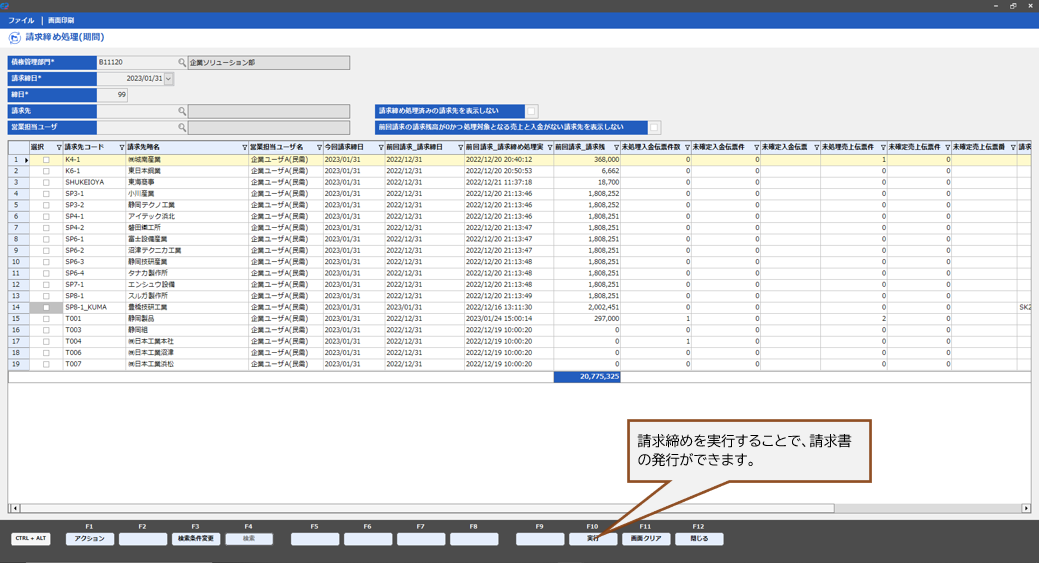
Task: Click the F12 閉じる button
Action: point(699,539)
